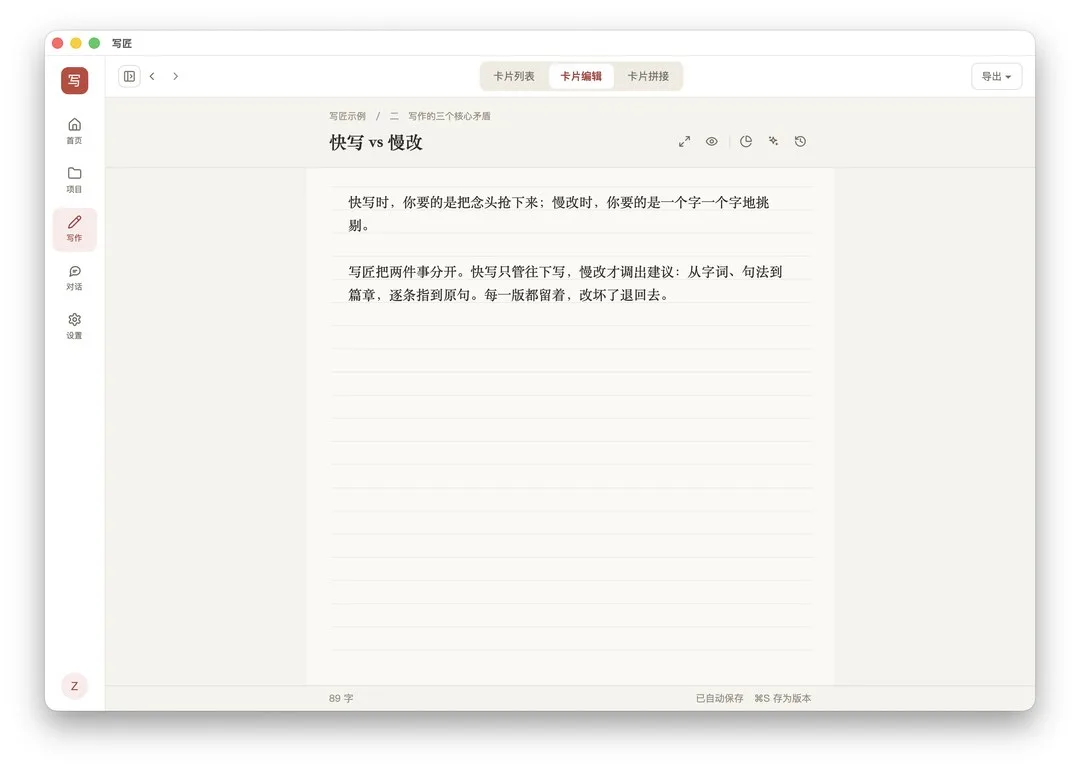Select the 卡片编辑 tab

[581, 76]
